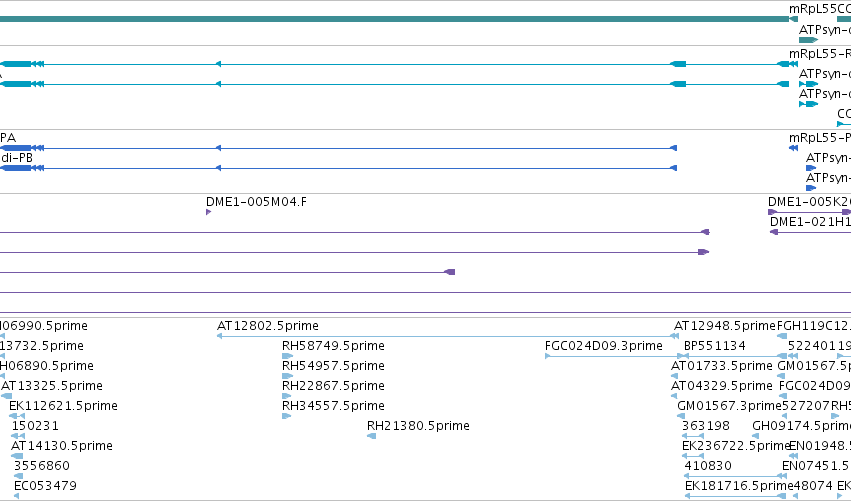This screenshot has width=851, height=501.
Task: Click the 363198 alignment glyph
Action: (693, 436)
